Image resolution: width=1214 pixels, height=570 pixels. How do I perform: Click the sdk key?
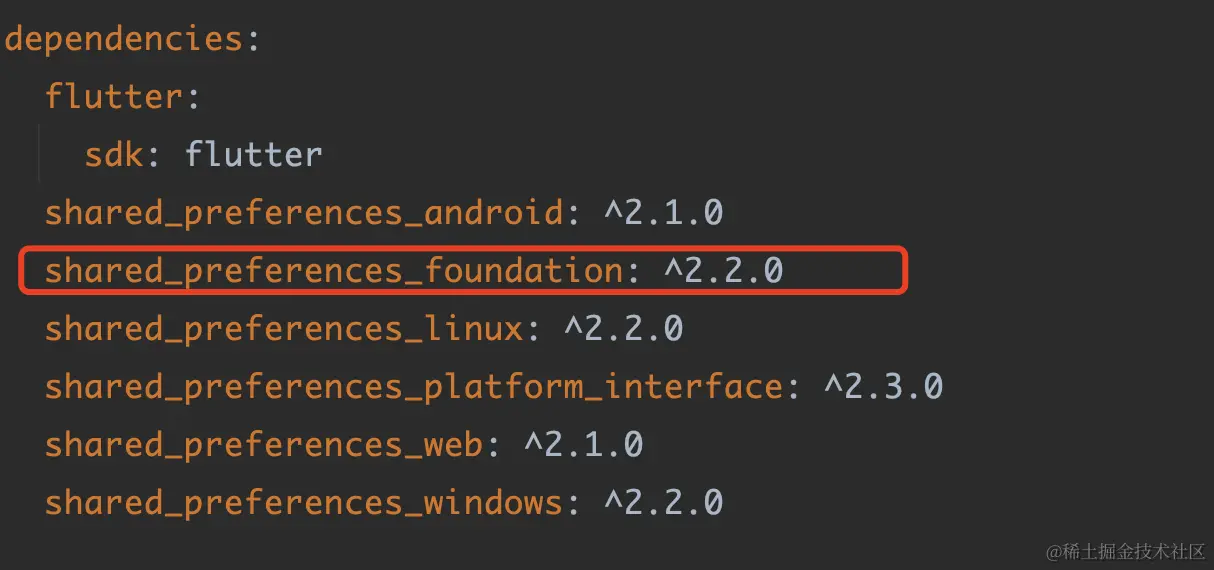(x=114, y=155)
